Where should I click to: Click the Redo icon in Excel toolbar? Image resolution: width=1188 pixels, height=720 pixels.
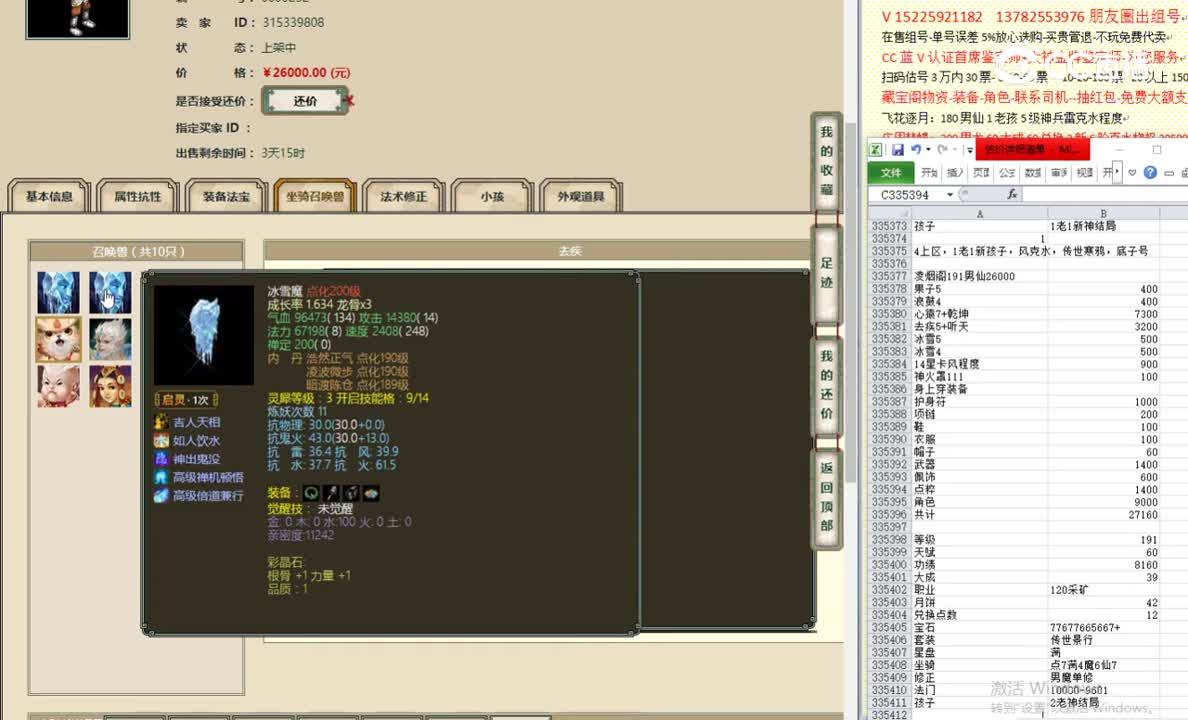[x=944, y=148]
